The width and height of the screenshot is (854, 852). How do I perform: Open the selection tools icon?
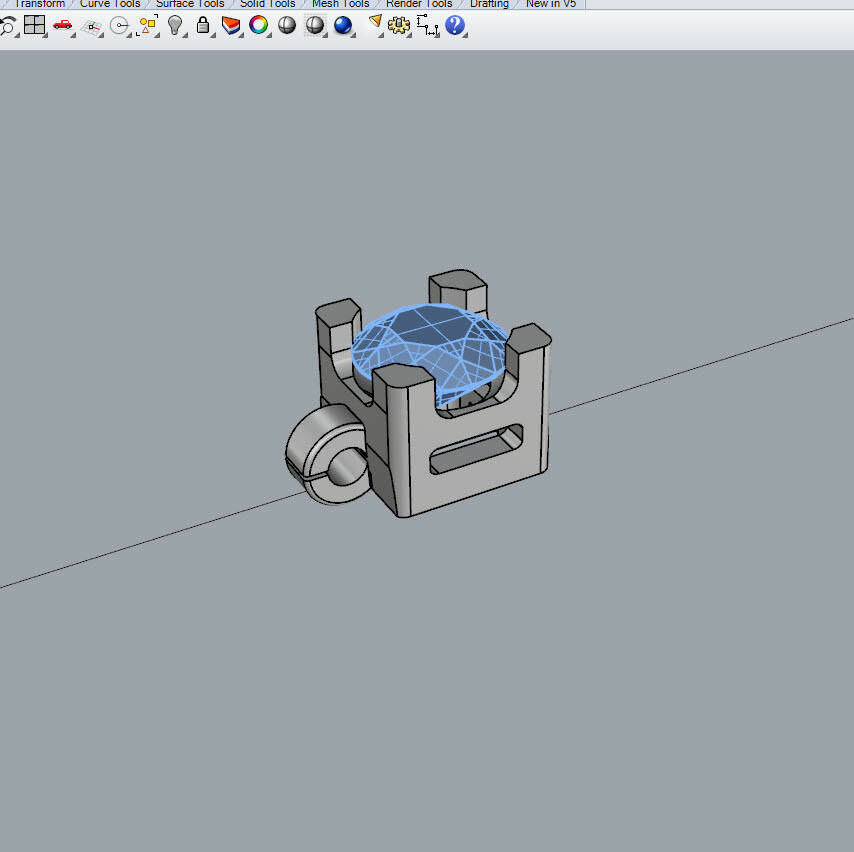point(147,25)
